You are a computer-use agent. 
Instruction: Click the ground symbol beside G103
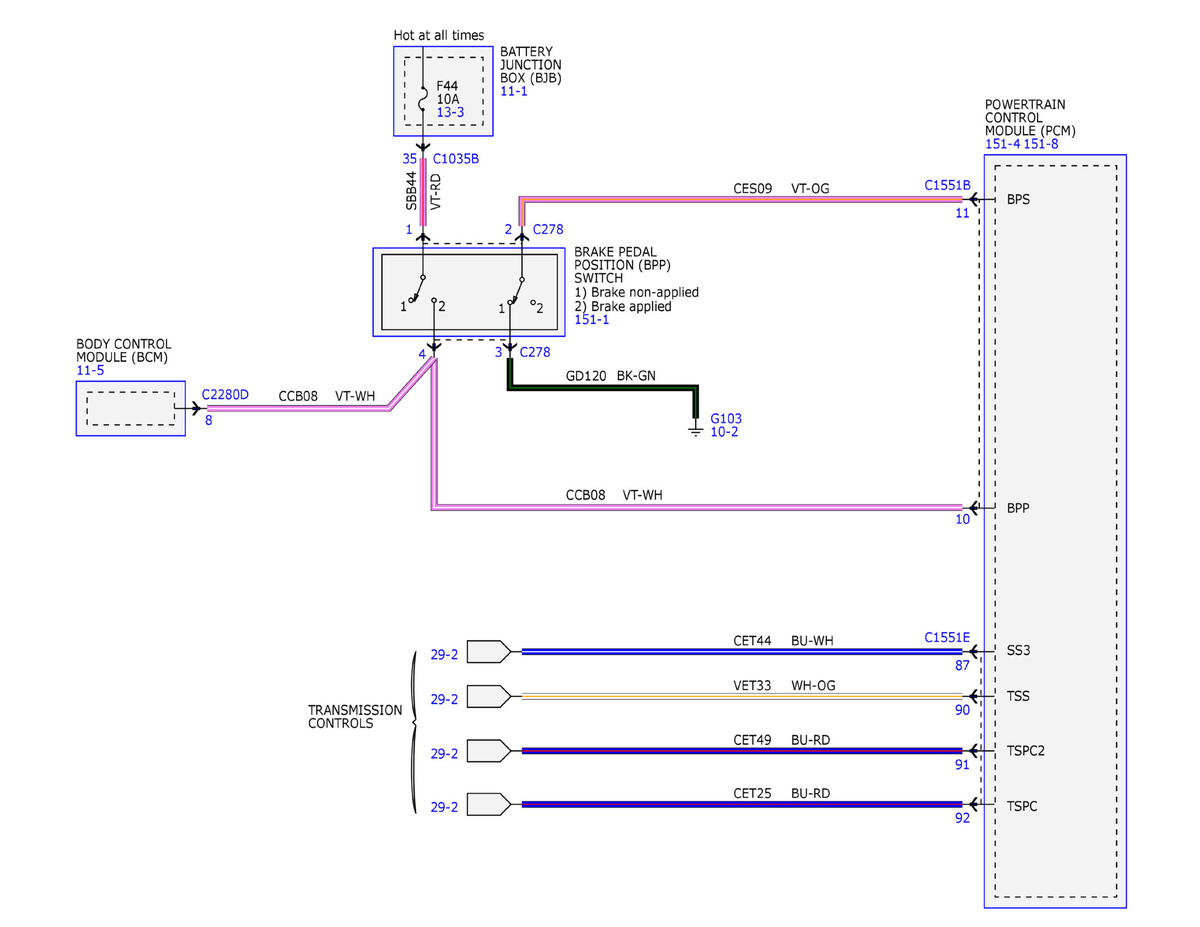tap(695, 430)
